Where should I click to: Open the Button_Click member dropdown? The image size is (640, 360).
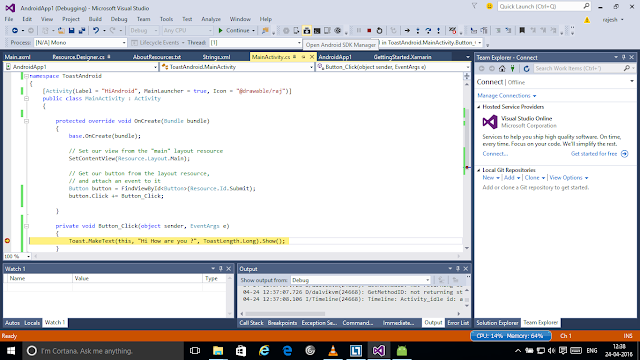click(x=393, y=67)
